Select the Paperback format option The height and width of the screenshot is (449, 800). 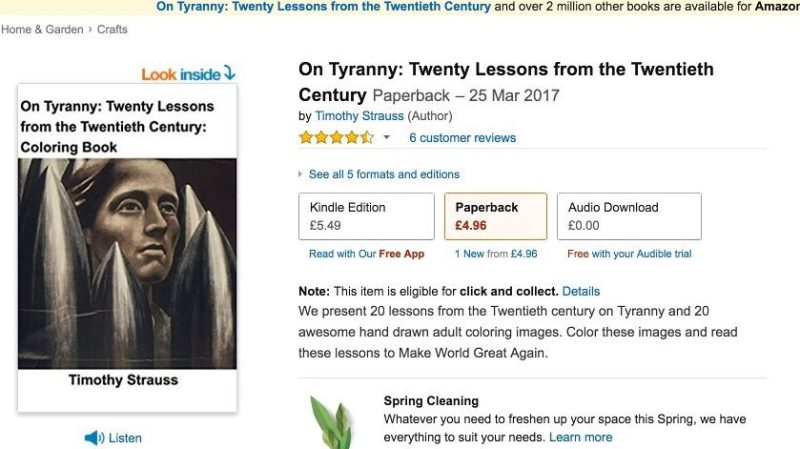[x=495, y=216]
